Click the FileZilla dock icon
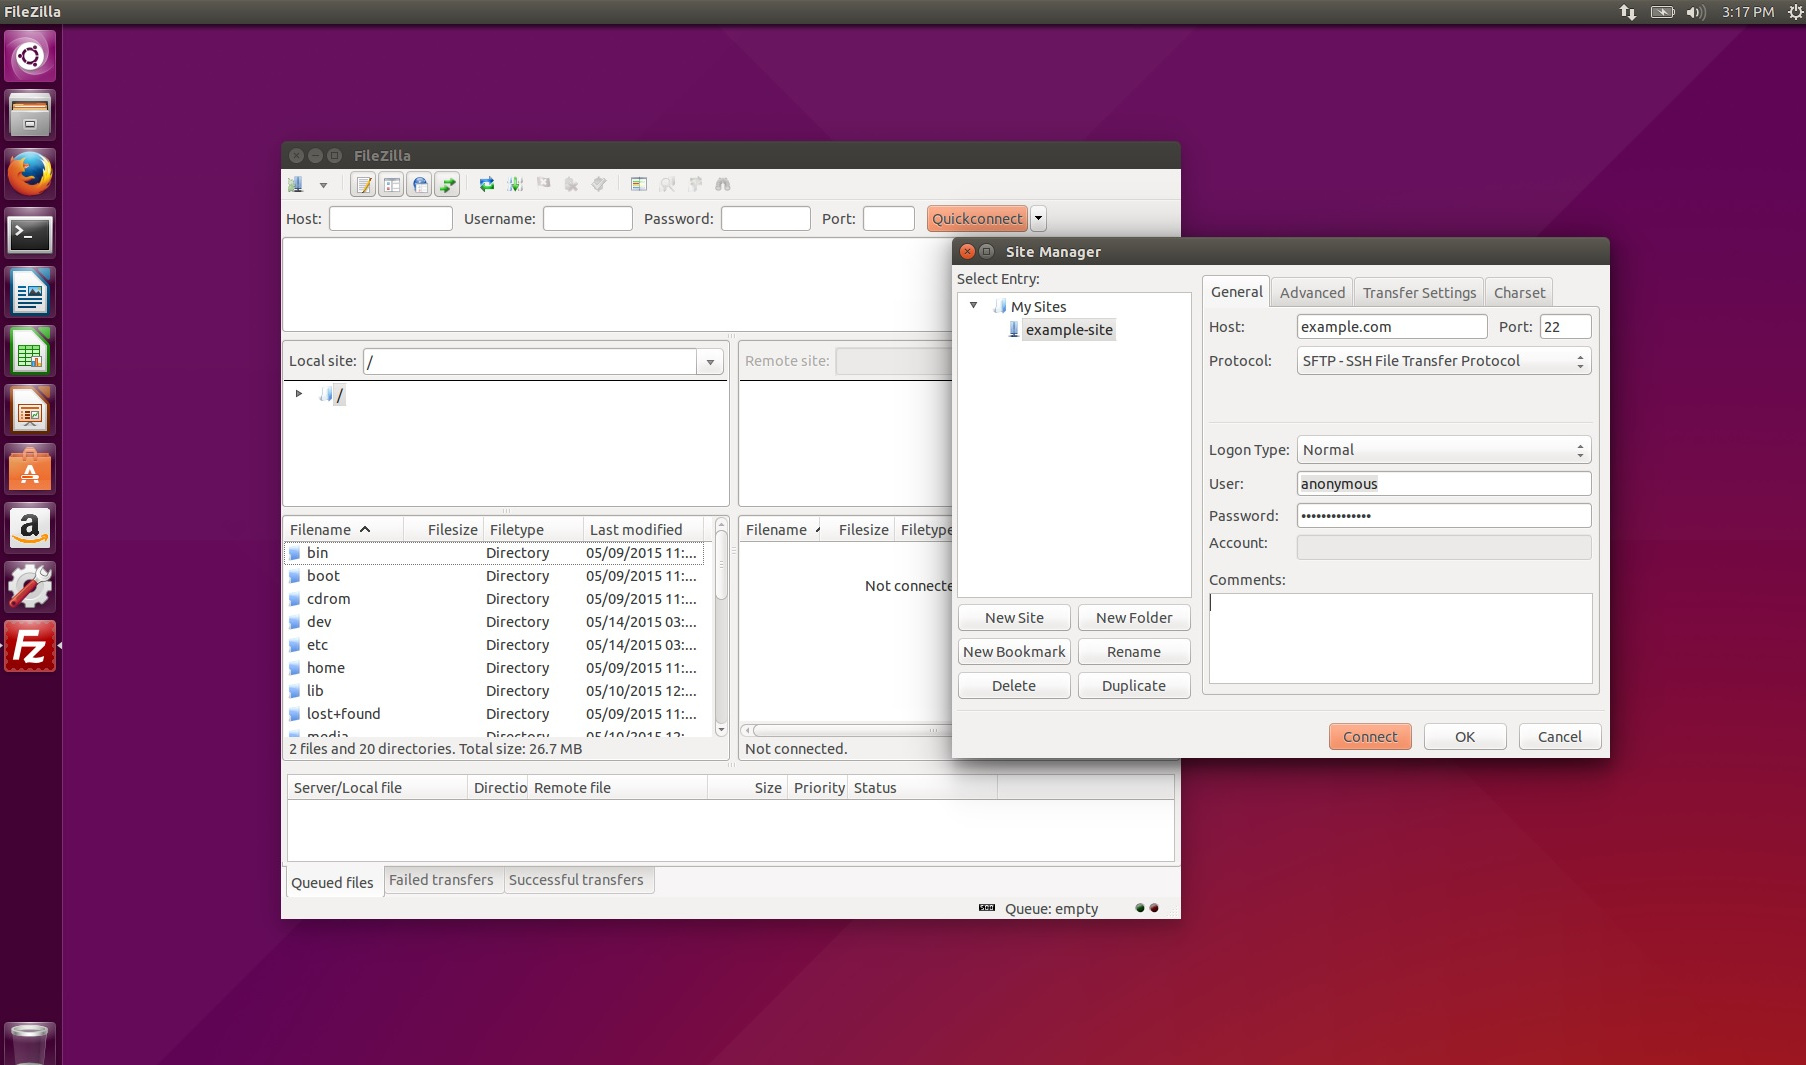 coord(30,647)
